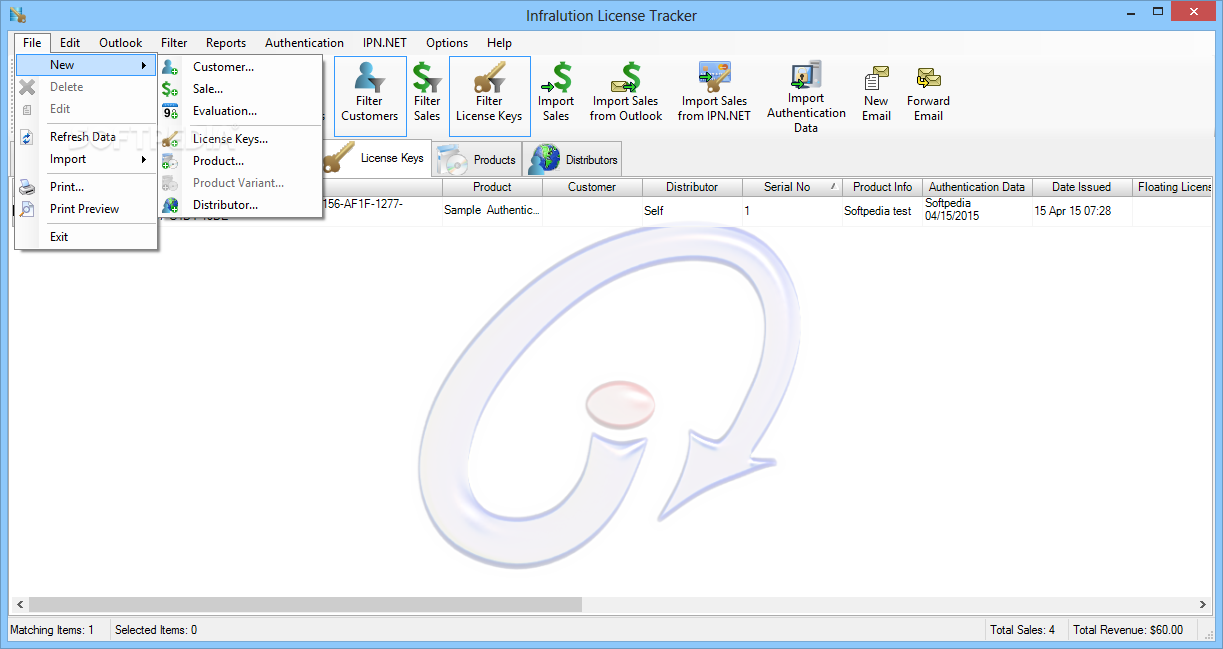Sort by Authentication Data column header
The width and height of the screenshot is (1223, 649).
tap(977, 187)
